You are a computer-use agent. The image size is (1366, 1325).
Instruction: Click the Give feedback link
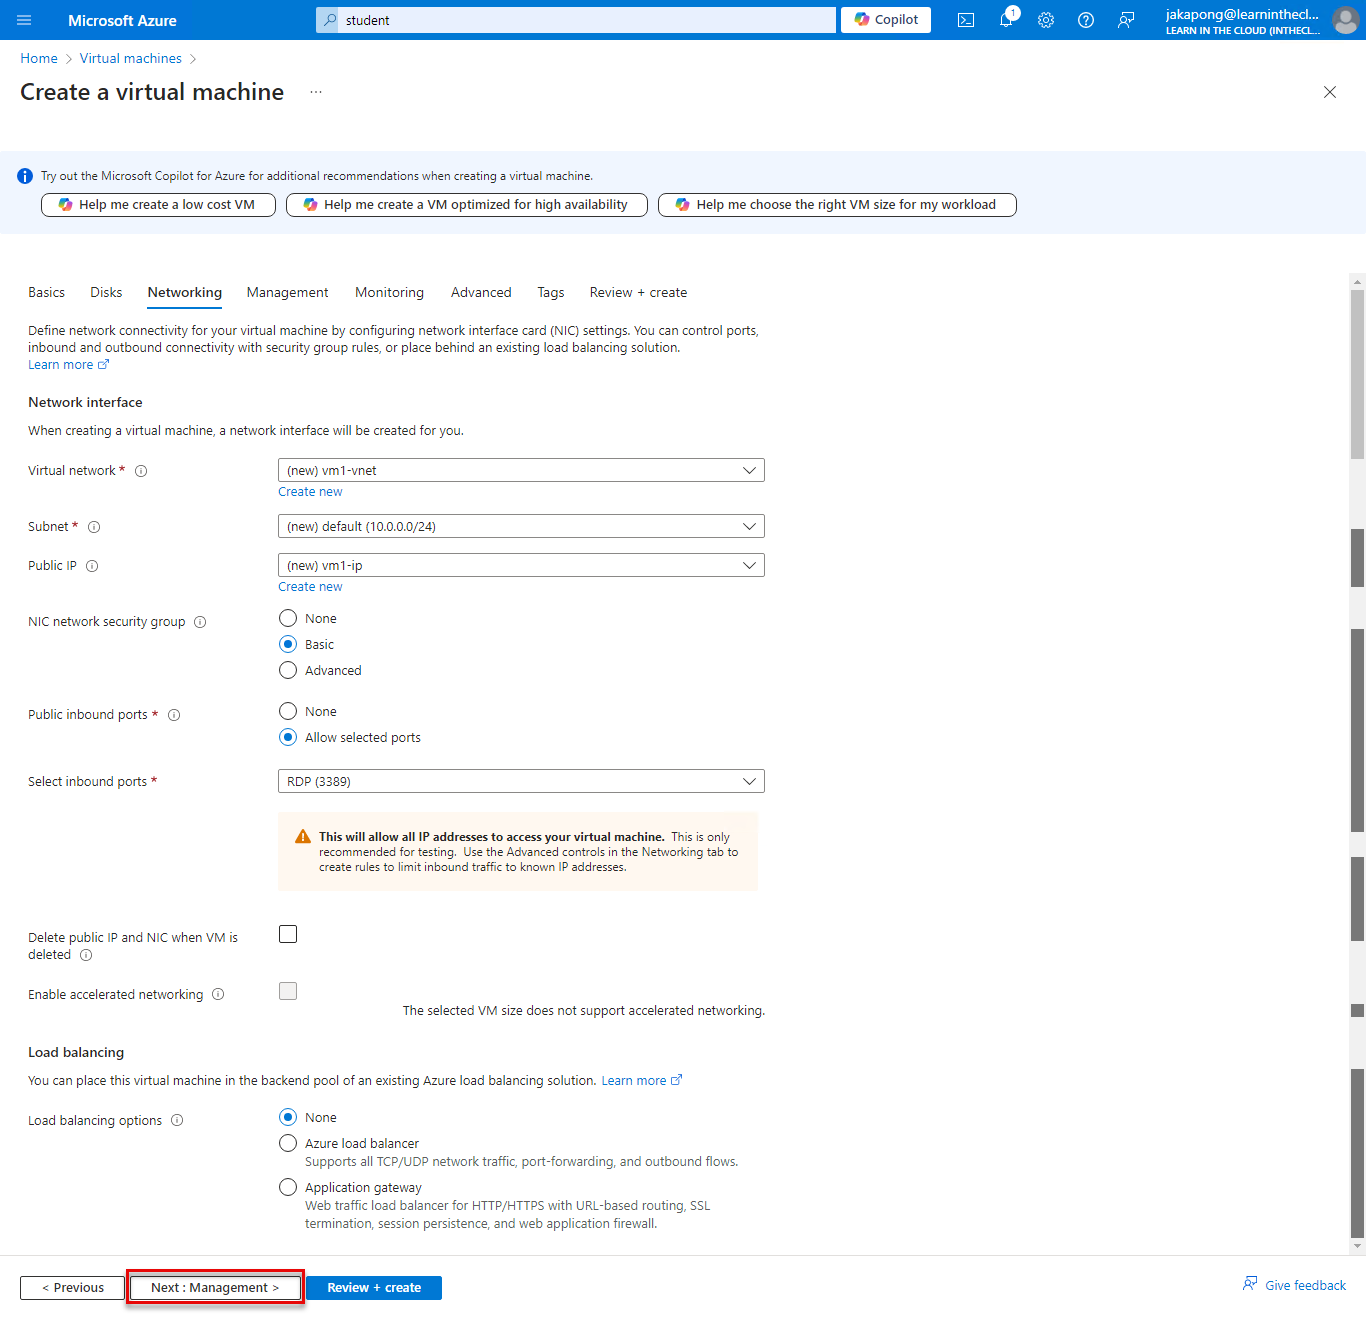1295,1285
